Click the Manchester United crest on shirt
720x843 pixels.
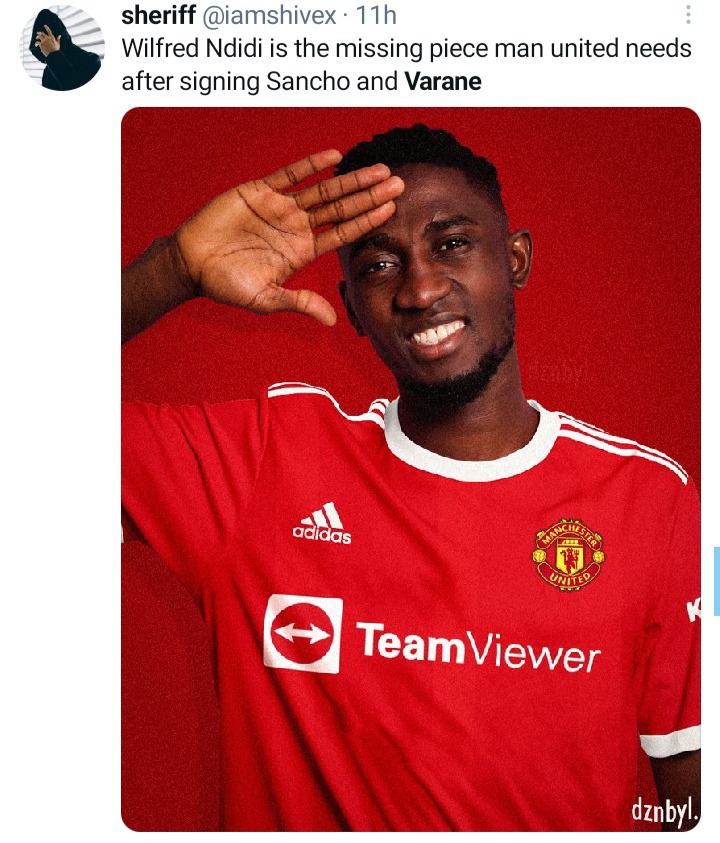tap(568, 554)
